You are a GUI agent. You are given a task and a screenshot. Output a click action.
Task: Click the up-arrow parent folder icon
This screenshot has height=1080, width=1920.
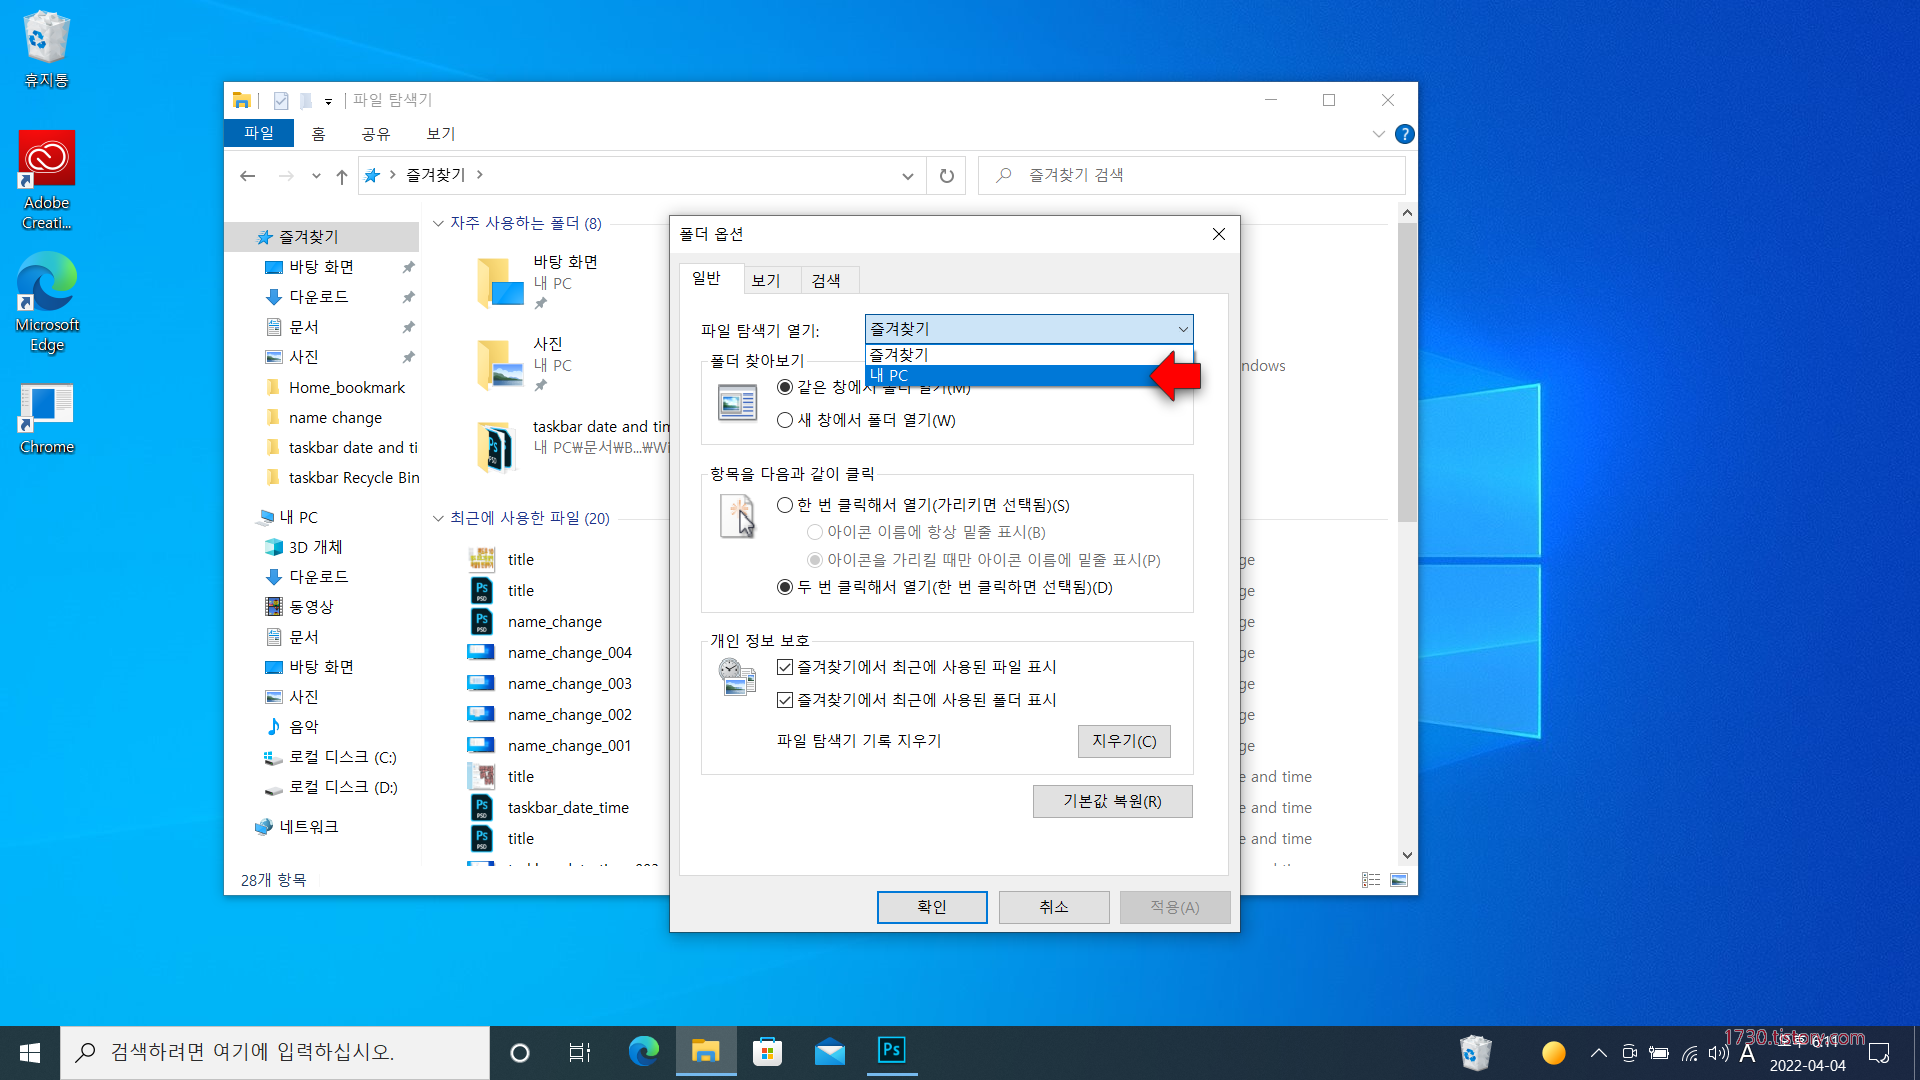(342, 176)
